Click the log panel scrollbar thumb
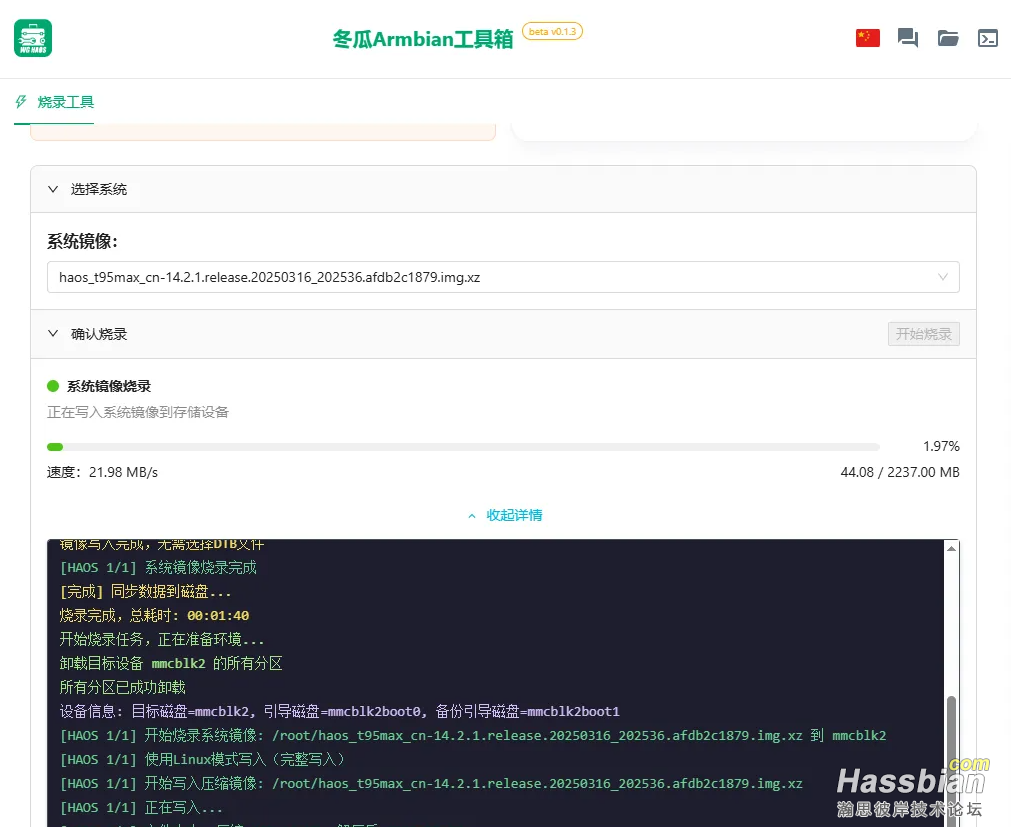This screenshot has height=827, width=1011. [x=951, y=761]
